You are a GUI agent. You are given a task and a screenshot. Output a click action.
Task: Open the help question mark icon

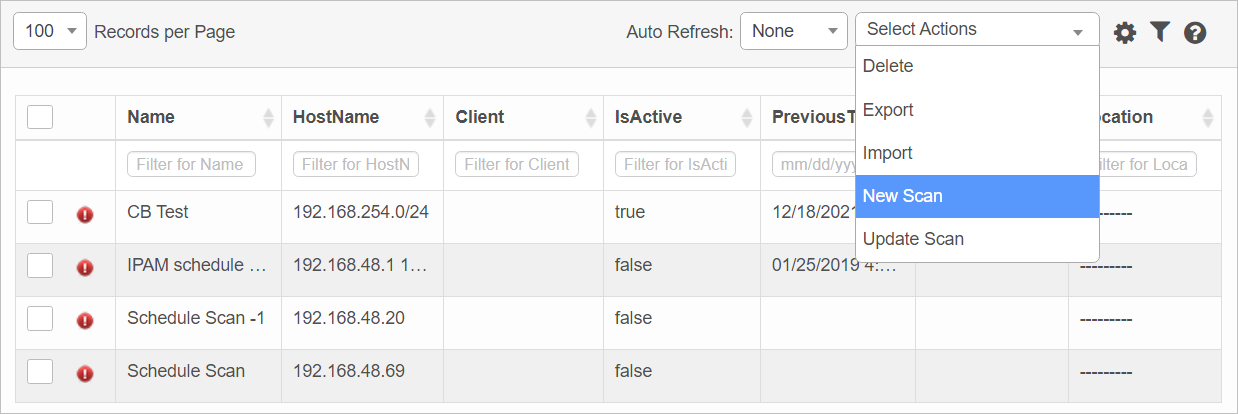click(x=1194, y=33)
